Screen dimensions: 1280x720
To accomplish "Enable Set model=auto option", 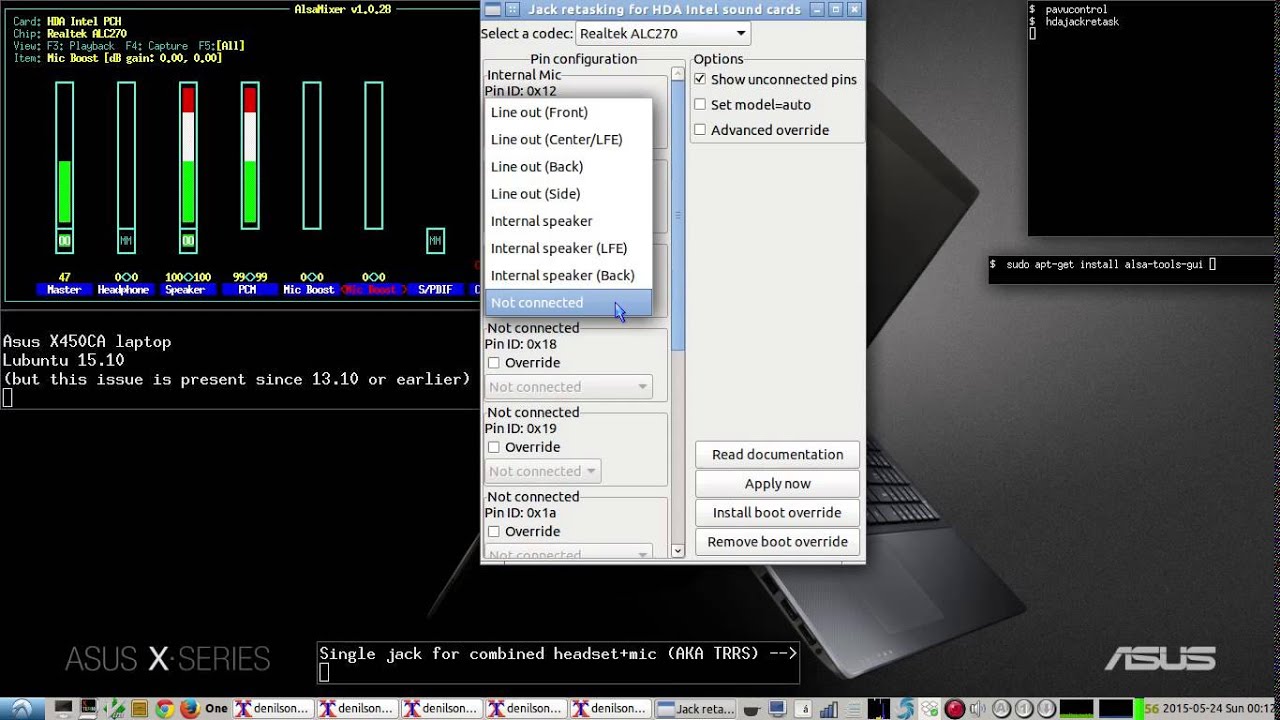I will (700, 104).
